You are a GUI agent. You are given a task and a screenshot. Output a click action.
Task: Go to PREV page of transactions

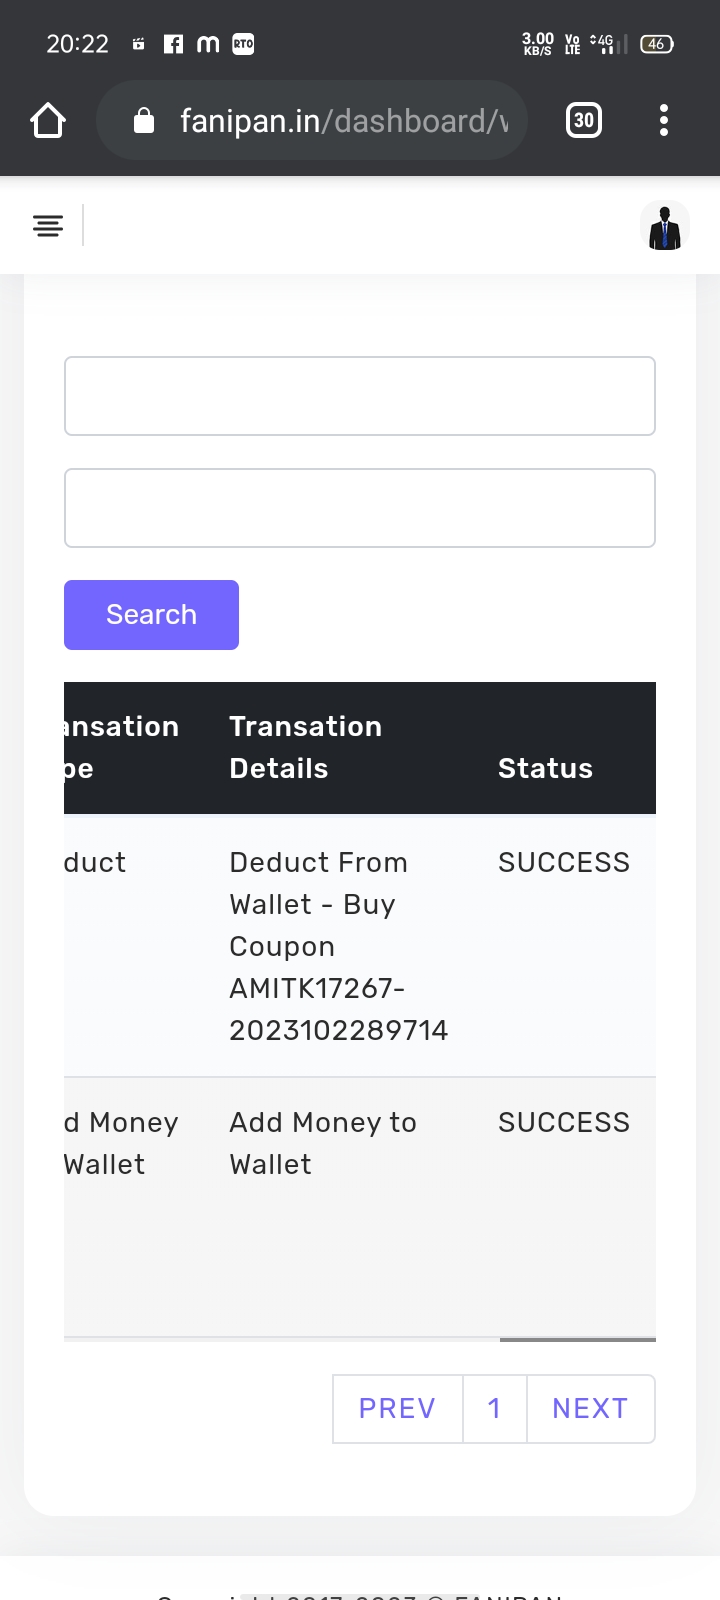coord(397,1408)
